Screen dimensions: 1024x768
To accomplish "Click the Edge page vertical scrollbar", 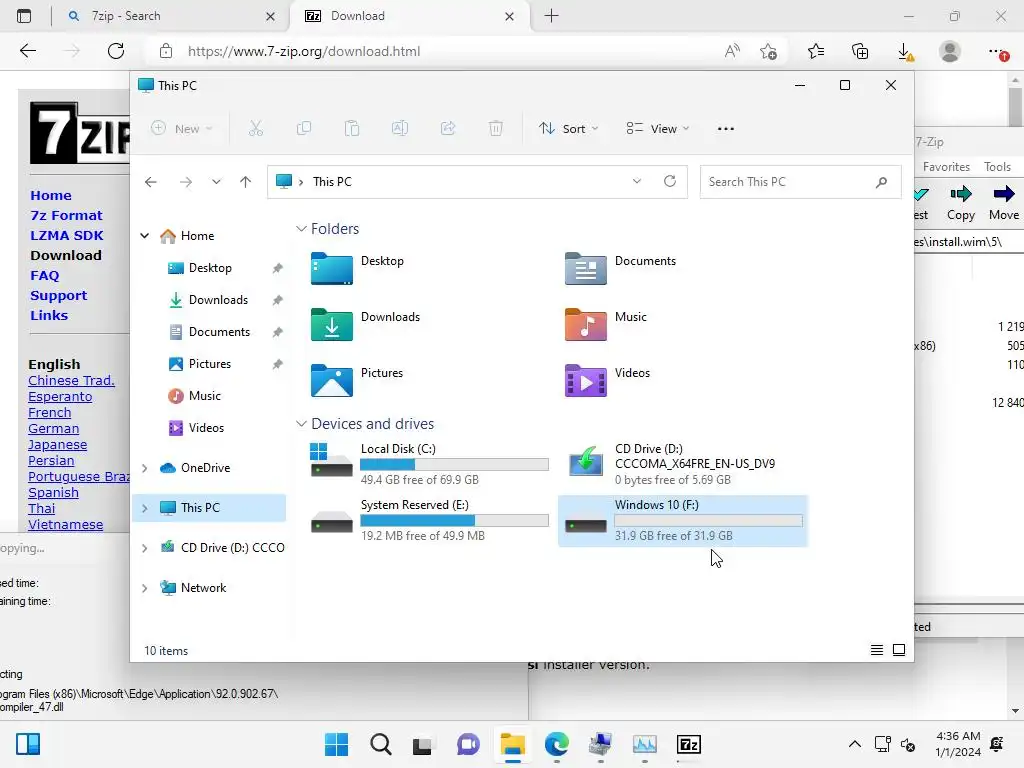I will pos(1015,108).
